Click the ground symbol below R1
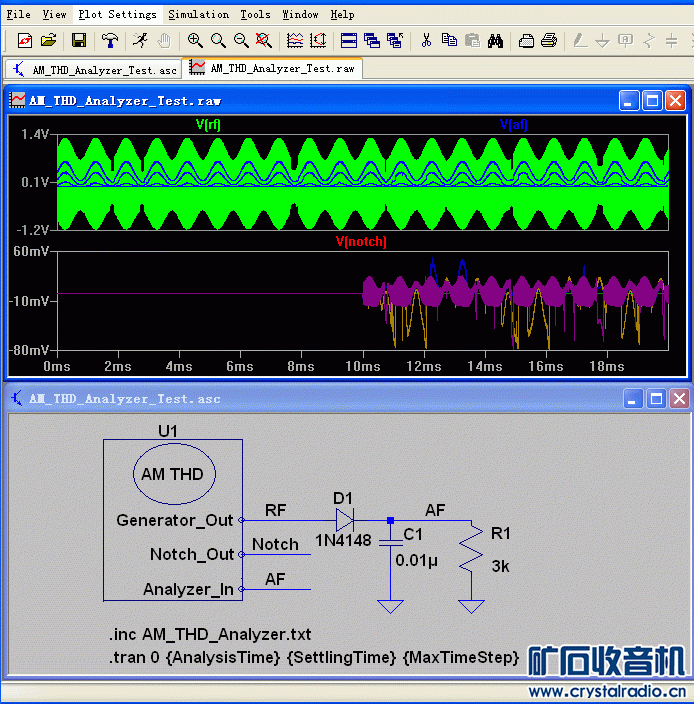The width and height of the screenshot is (694, 704). click(x=471, y=606)
